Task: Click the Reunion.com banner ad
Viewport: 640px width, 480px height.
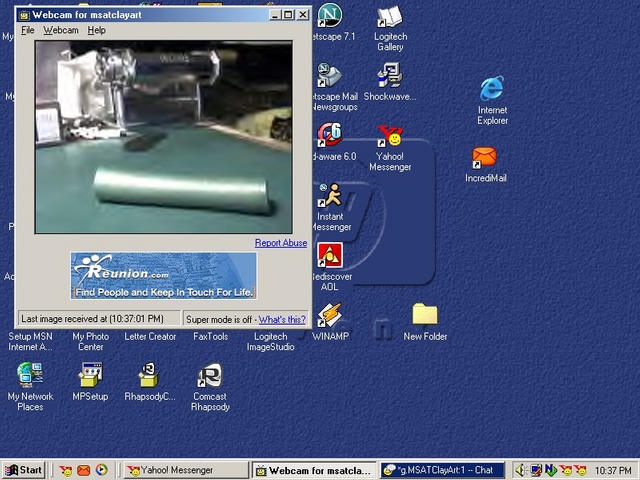Action: pos(163,276)
